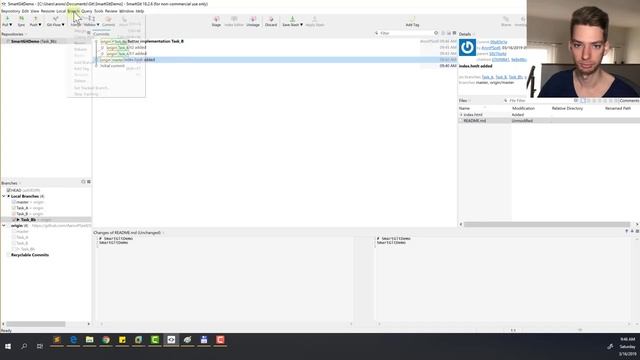Open the Git-Flow dropdown arrow
Viewport: 640px width, 360px height.
coord(63,25)
